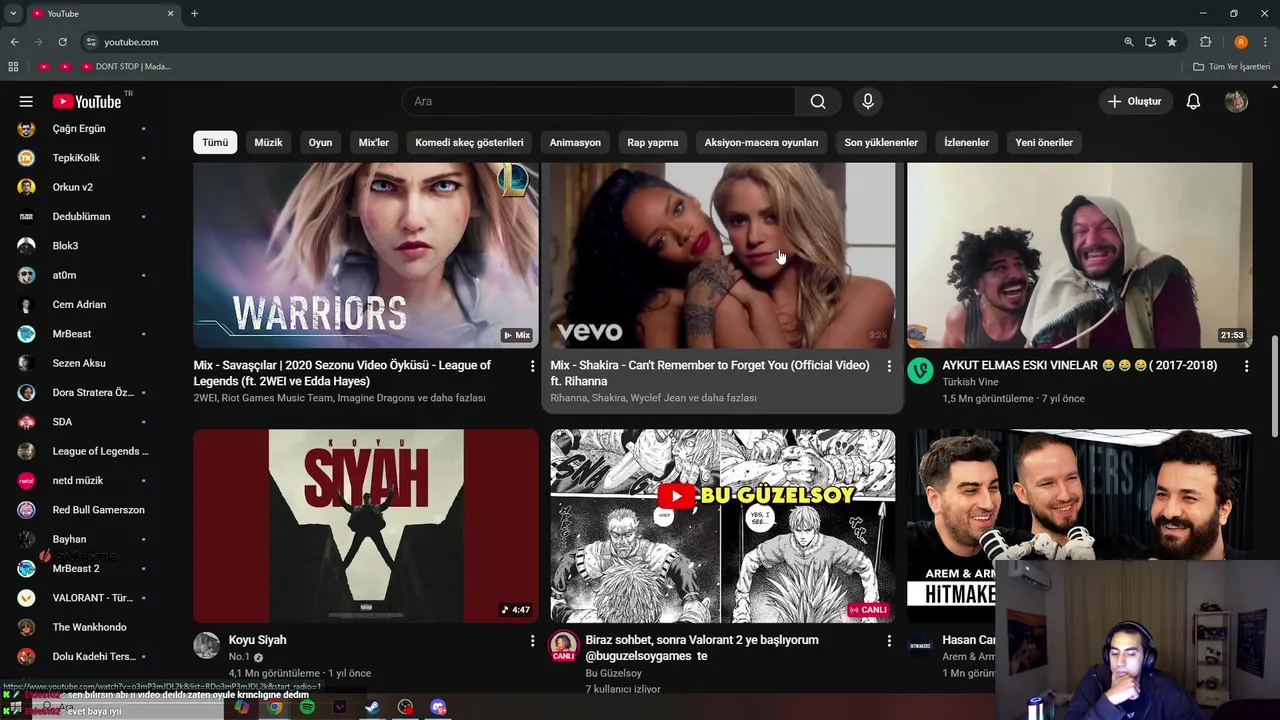Open Spotify from the taskbar
Image resolution: width=1280 pixels, height=720 pixels.
pos(307,707)
